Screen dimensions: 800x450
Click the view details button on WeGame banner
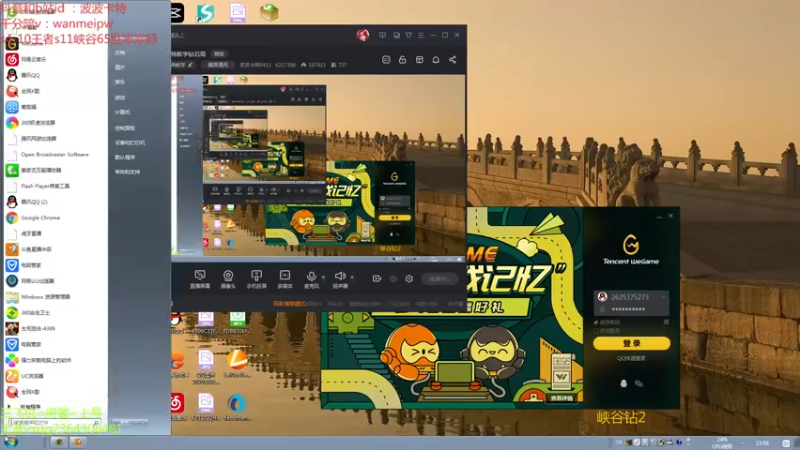point(562,398)
